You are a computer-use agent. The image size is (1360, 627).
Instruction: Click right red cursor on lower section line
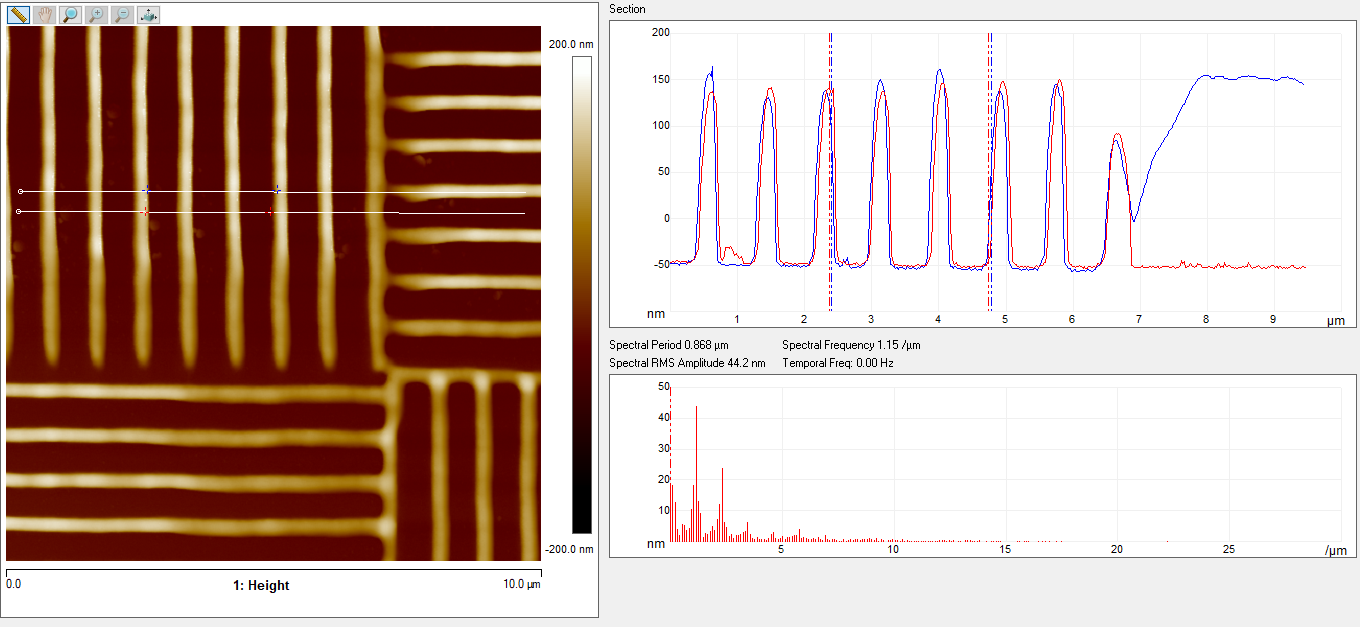270,212
